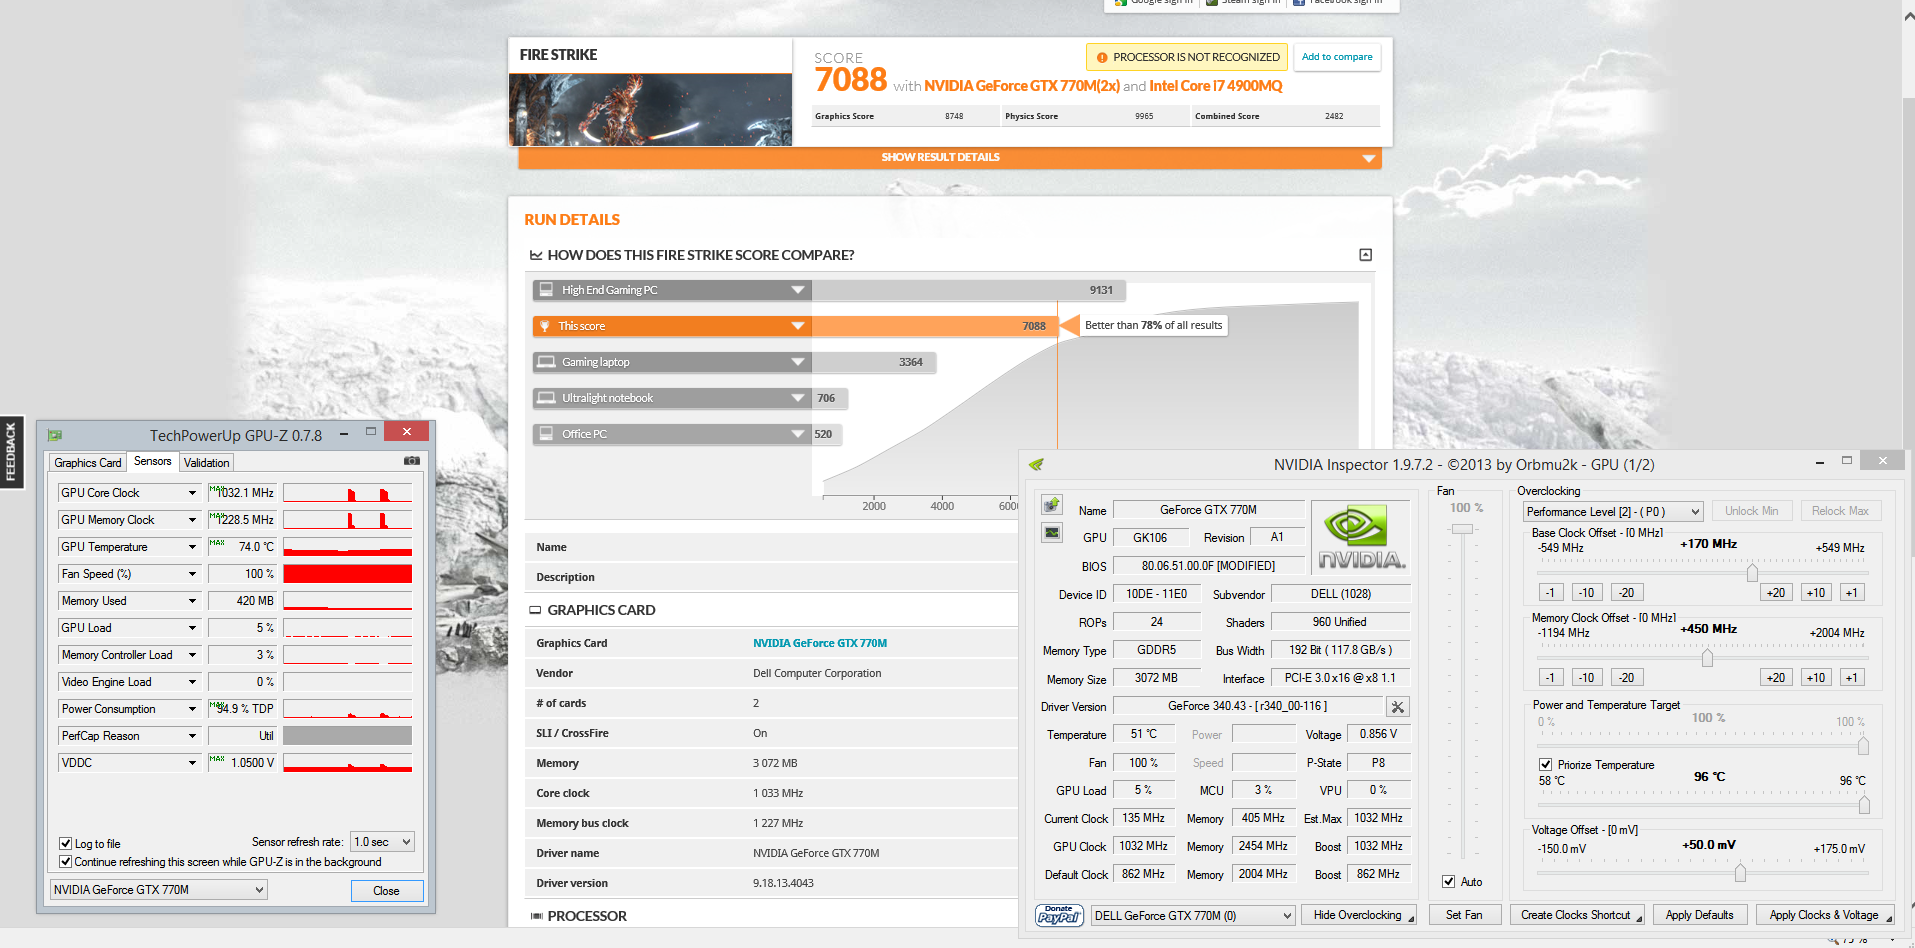Viewport: 1915px width, 948px height.
Task: Switch to the Graphics Card tab in GPU-Z
Action: tap(88, 463)
